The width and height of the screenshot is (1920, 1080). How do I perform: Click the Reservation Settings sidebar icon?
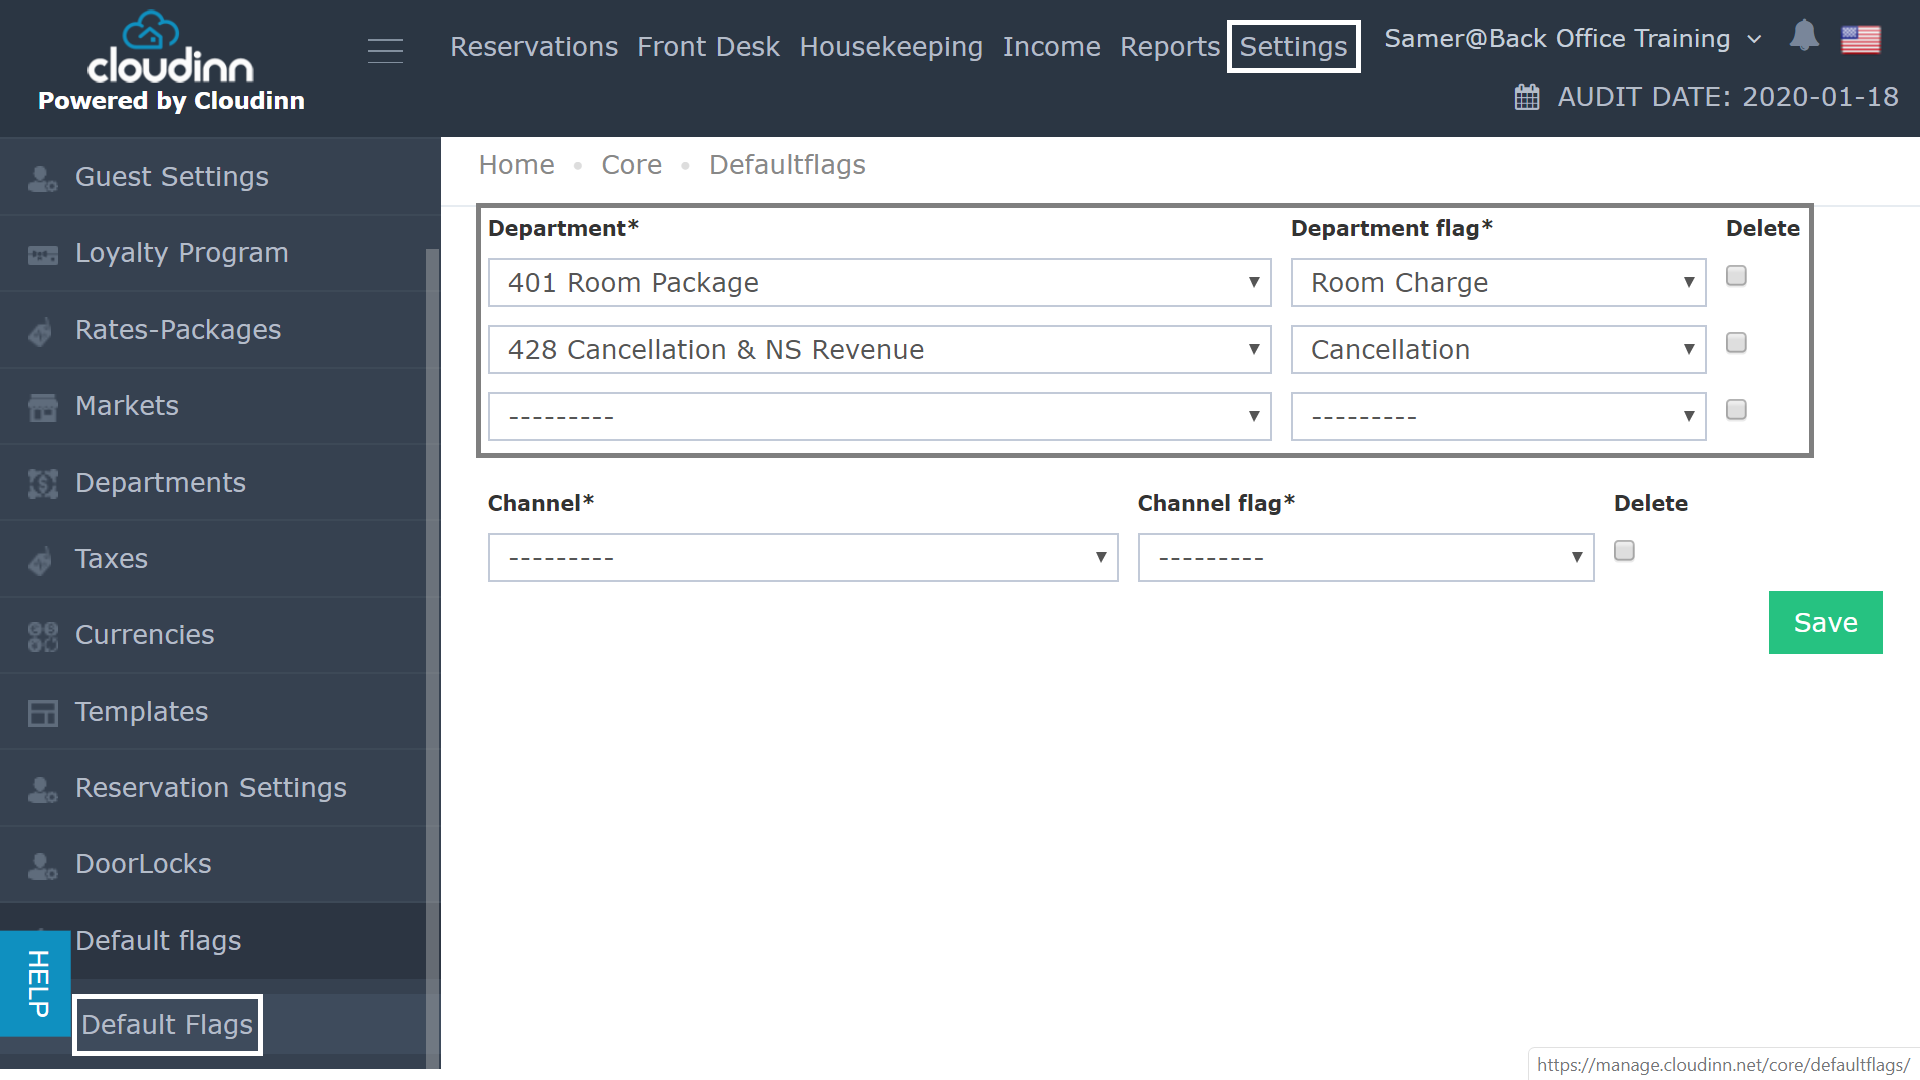42,789
